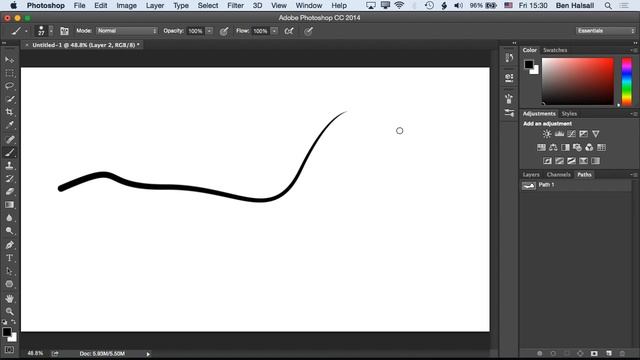Toggle pressure for opacity button

tap(224, 31)
